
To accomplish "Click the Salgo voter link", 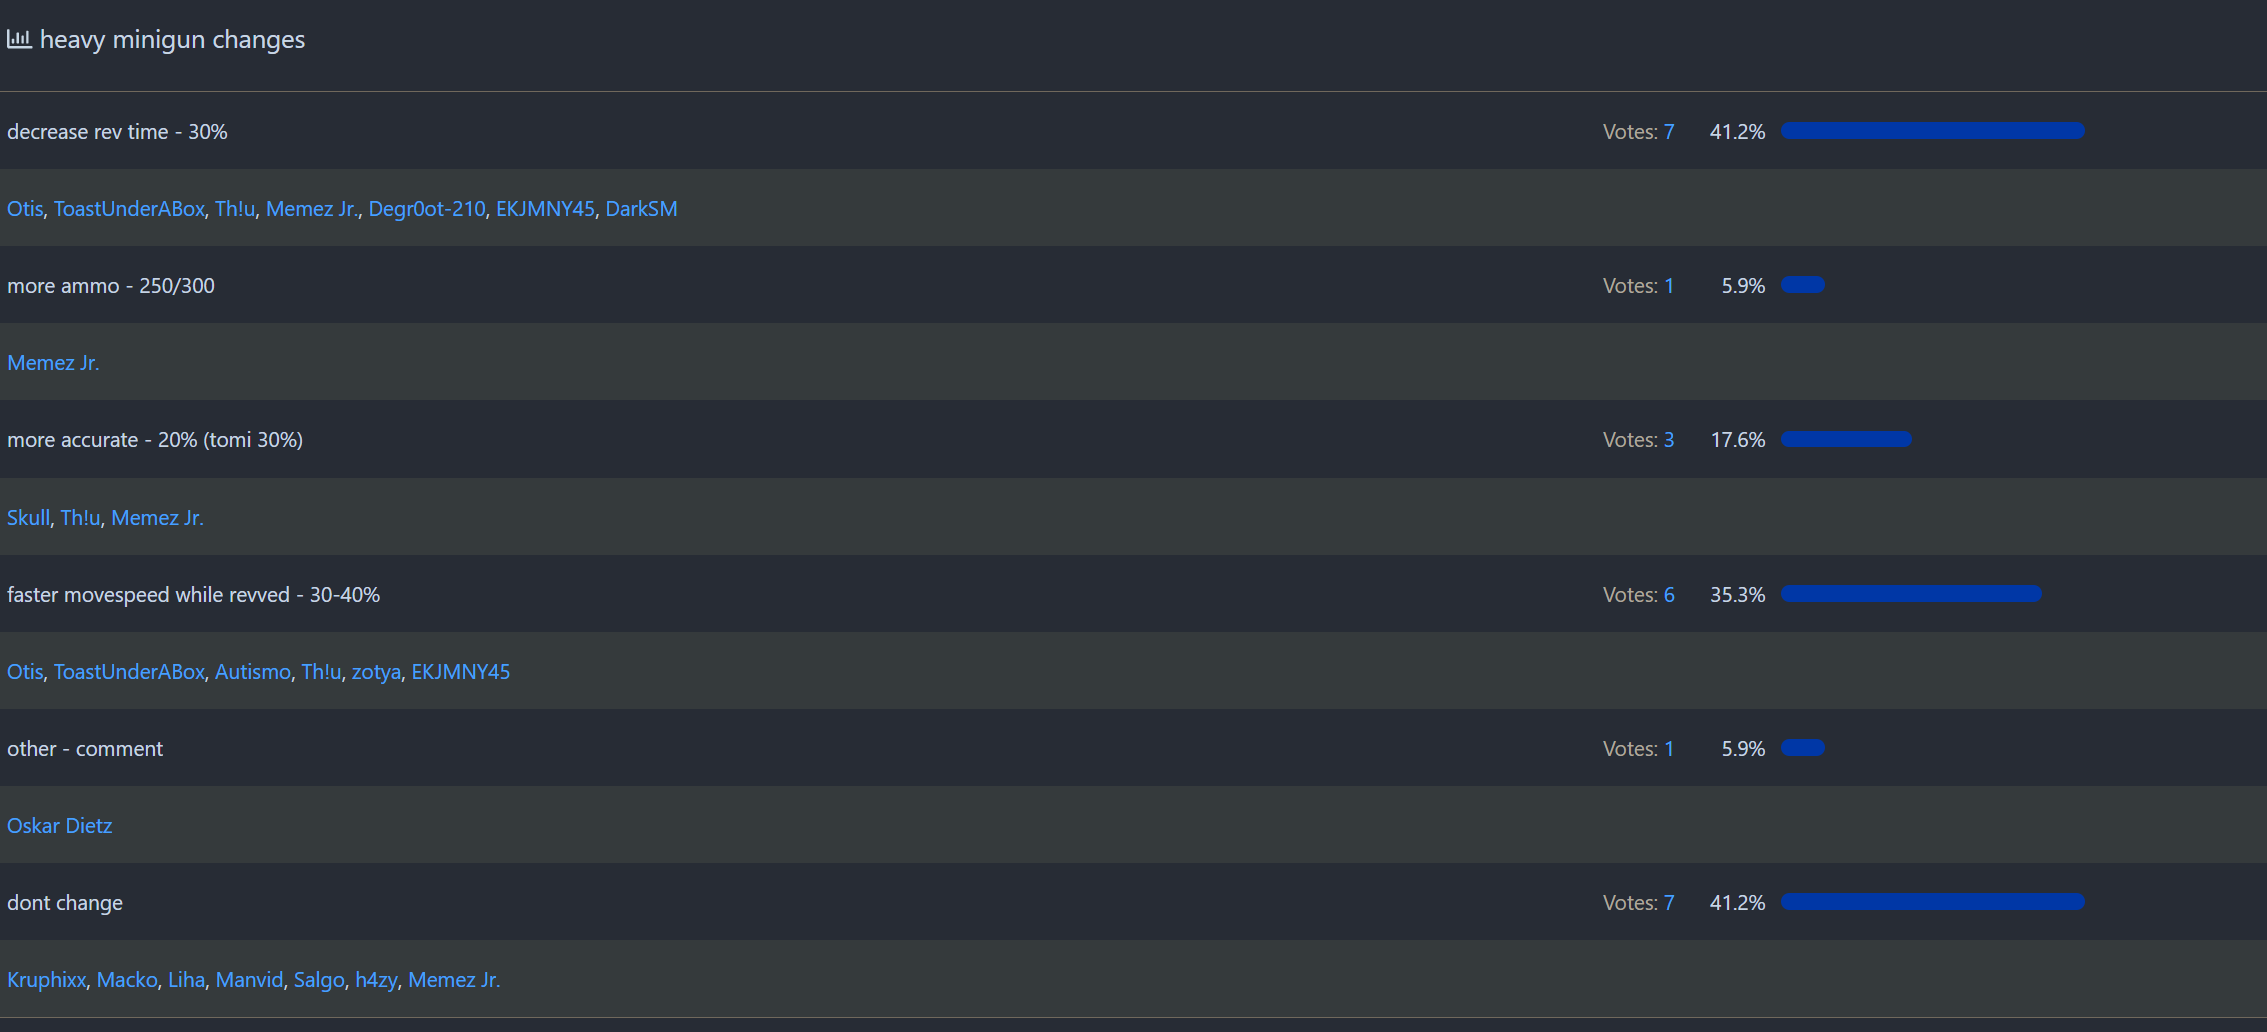I will [318, 980].
